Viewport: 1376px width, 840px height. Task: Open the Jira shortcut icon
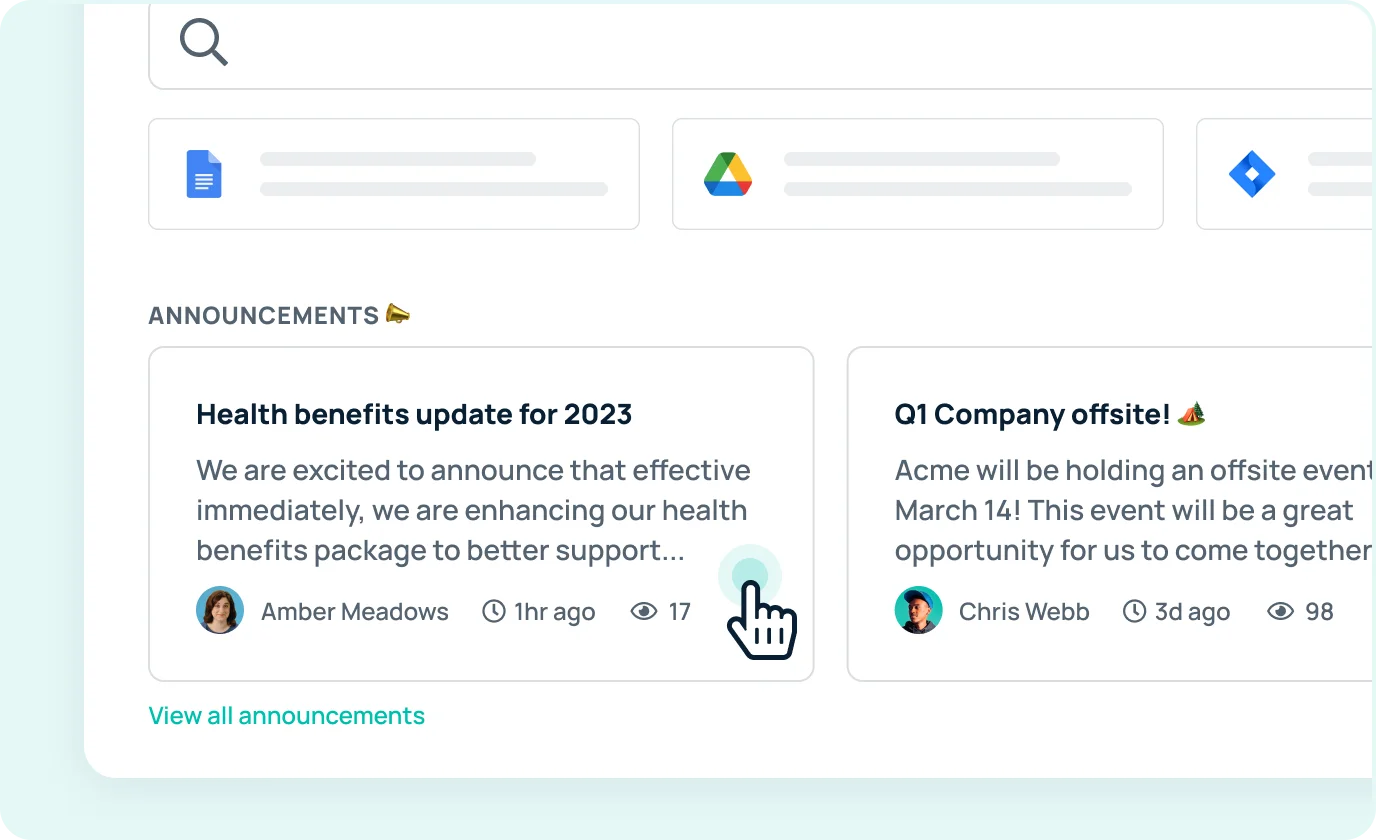[1252, 173]
